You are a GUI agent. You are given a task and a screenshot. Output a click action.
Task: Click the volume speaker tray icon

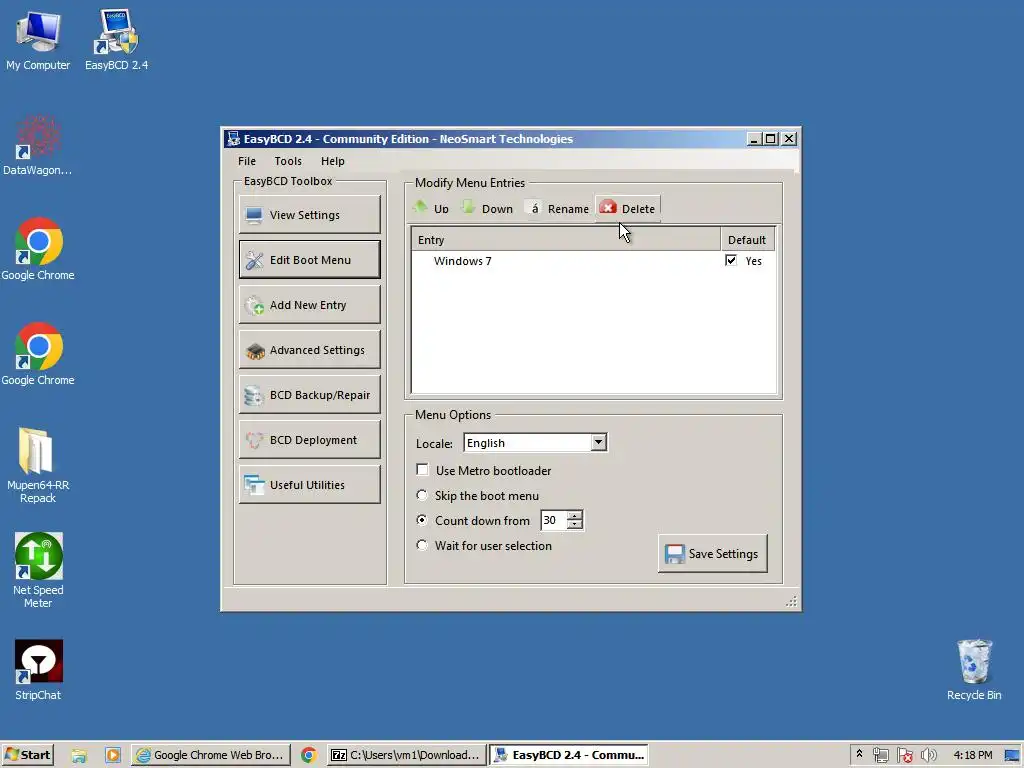(929, 756)
